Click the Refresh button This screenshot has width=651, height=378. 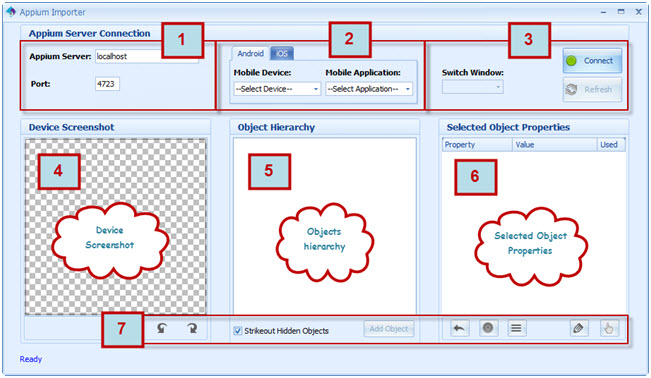coord(592,89)
